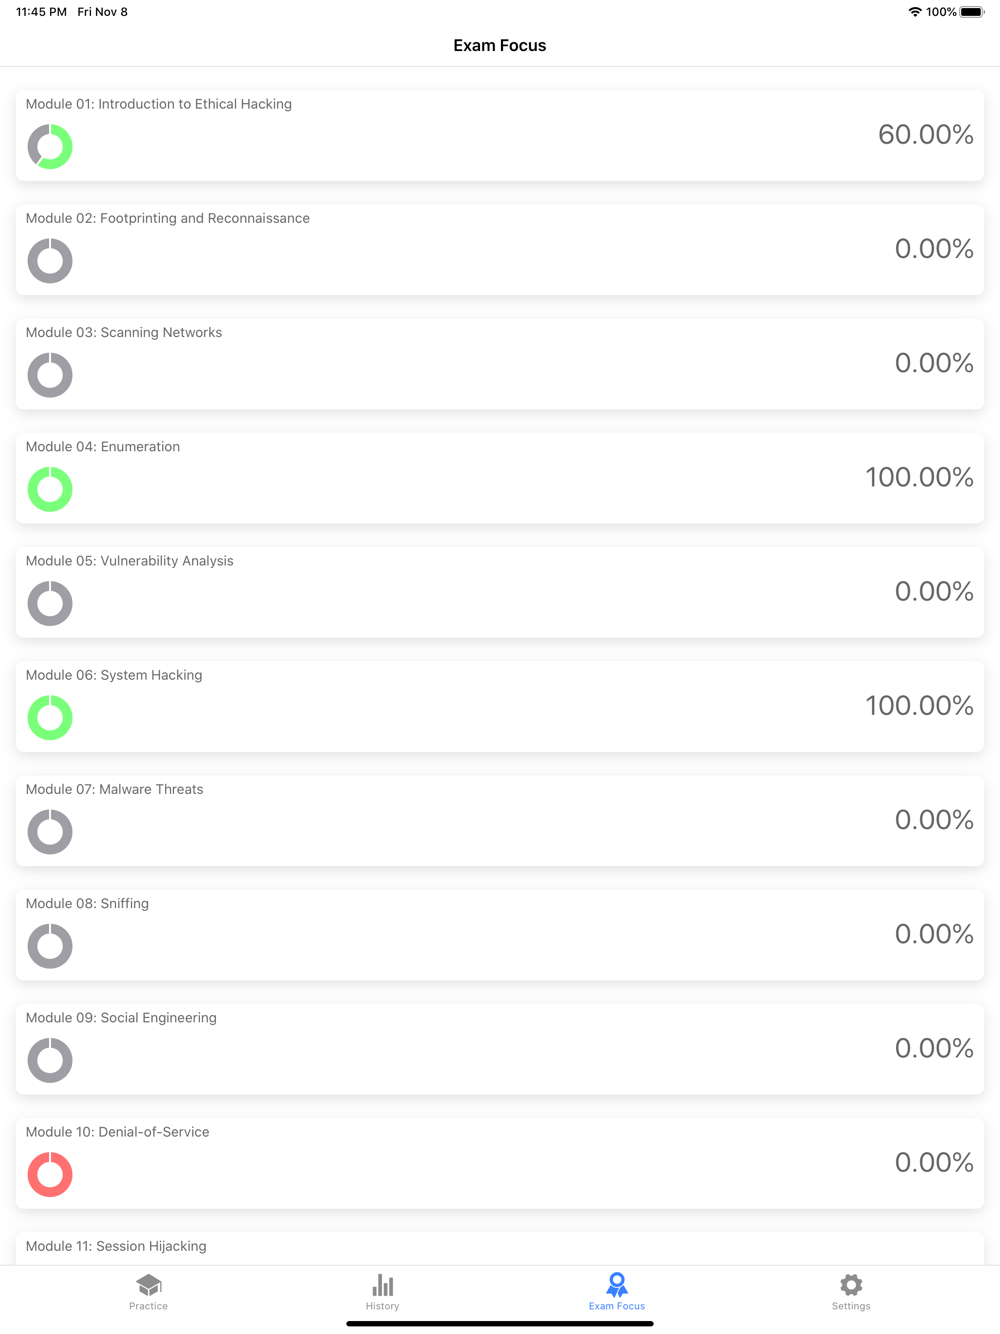Open Module 03: Scanning Networks card

point(500,364)
